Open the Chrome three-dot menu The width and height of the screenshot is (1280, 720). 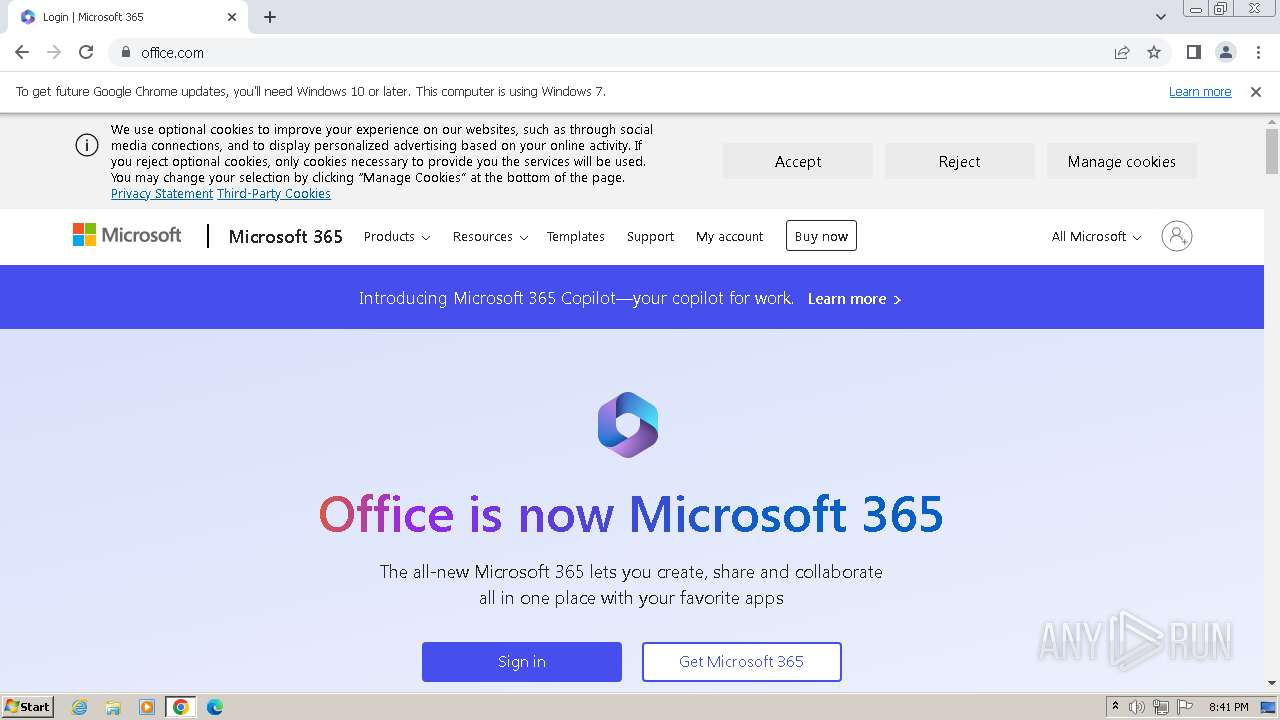tap(1258, 52)
